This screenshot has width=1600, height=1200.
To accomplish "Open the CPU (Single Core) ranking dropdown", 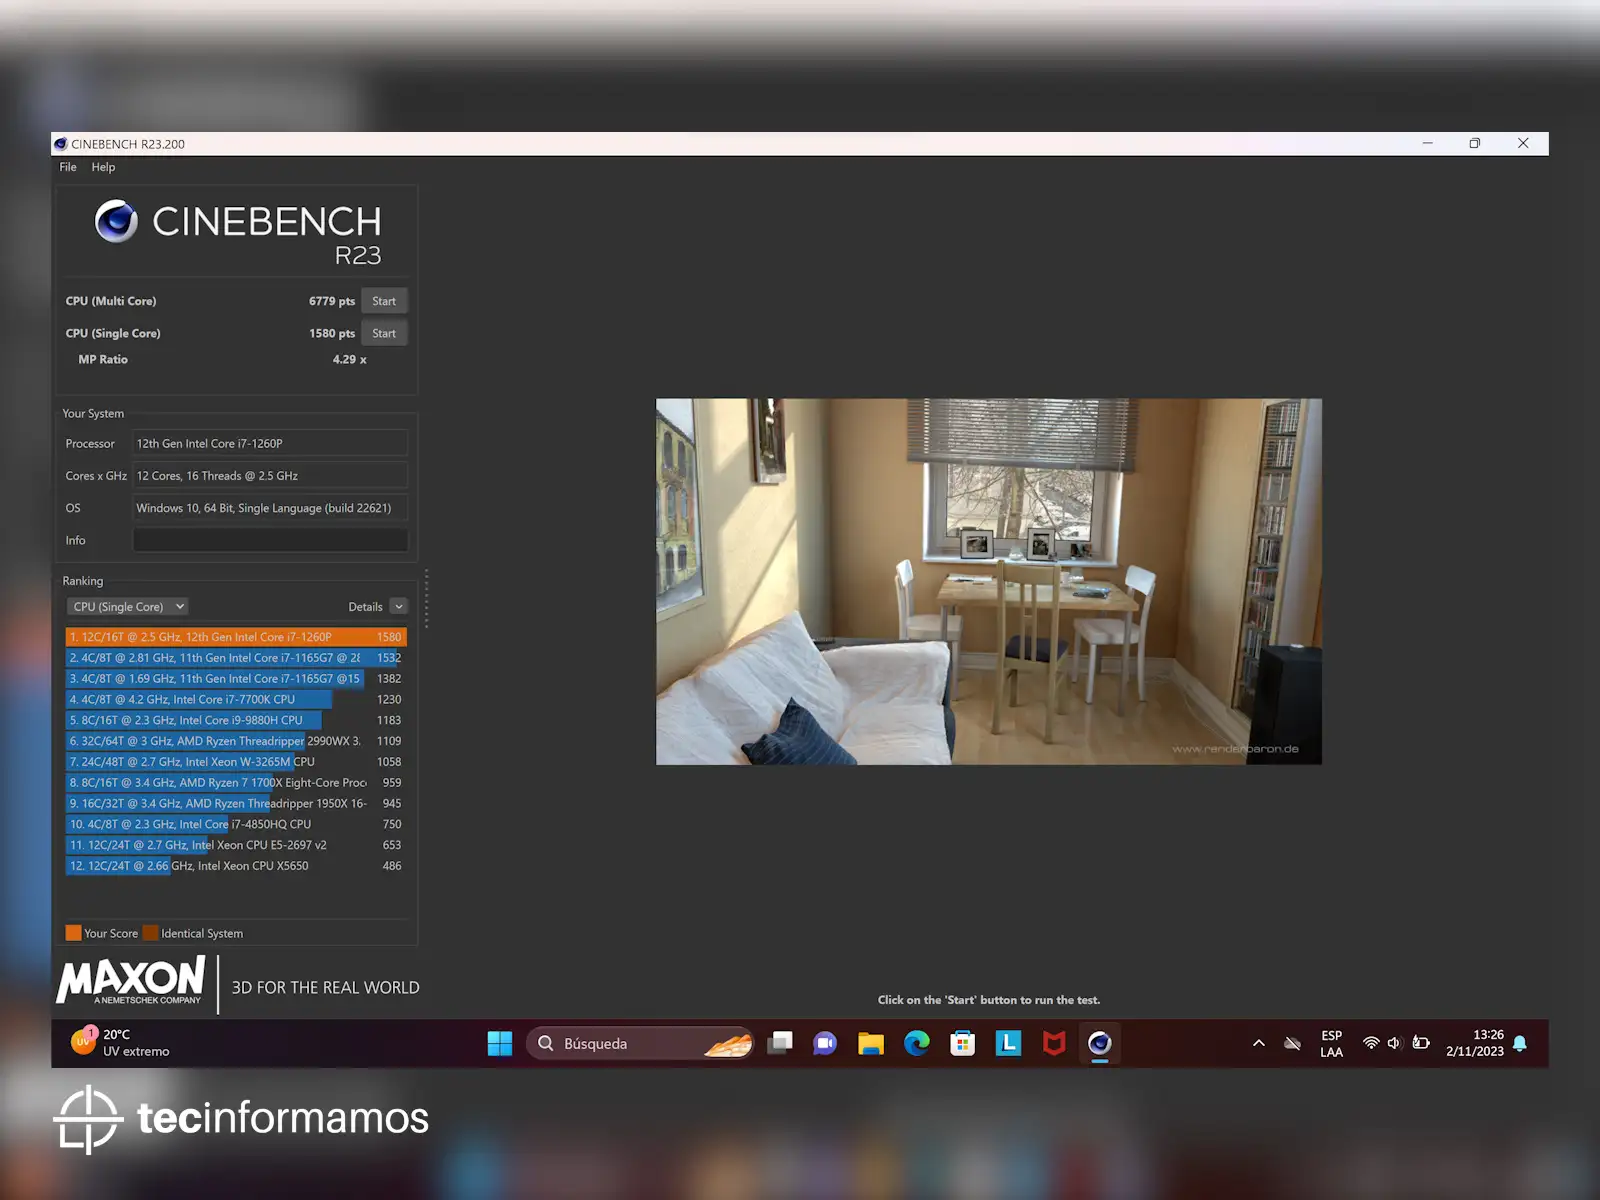I will pyautogui.click(x=128, y=607).
